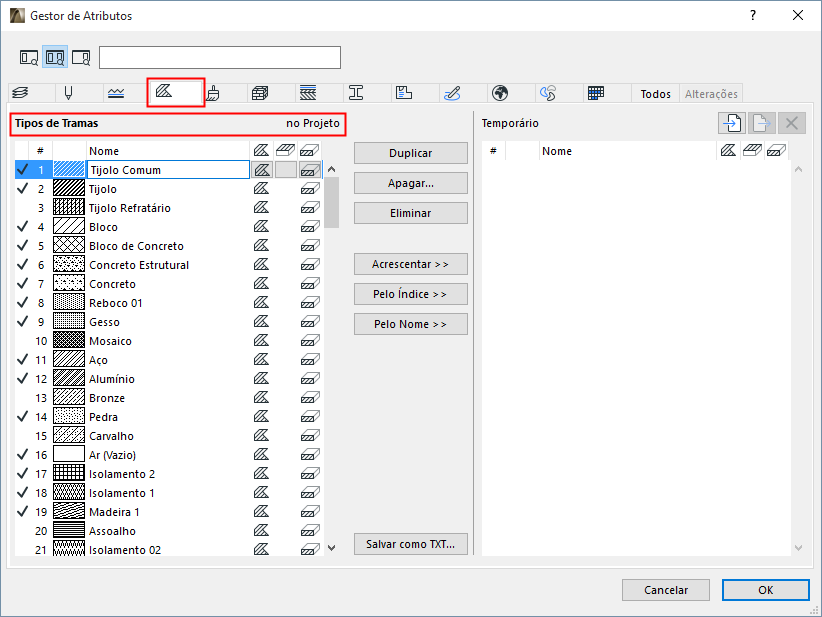This screenshot has width=822, height=617.
Task: Select search in left list mode icon
Action: click(x=29, y=57)
